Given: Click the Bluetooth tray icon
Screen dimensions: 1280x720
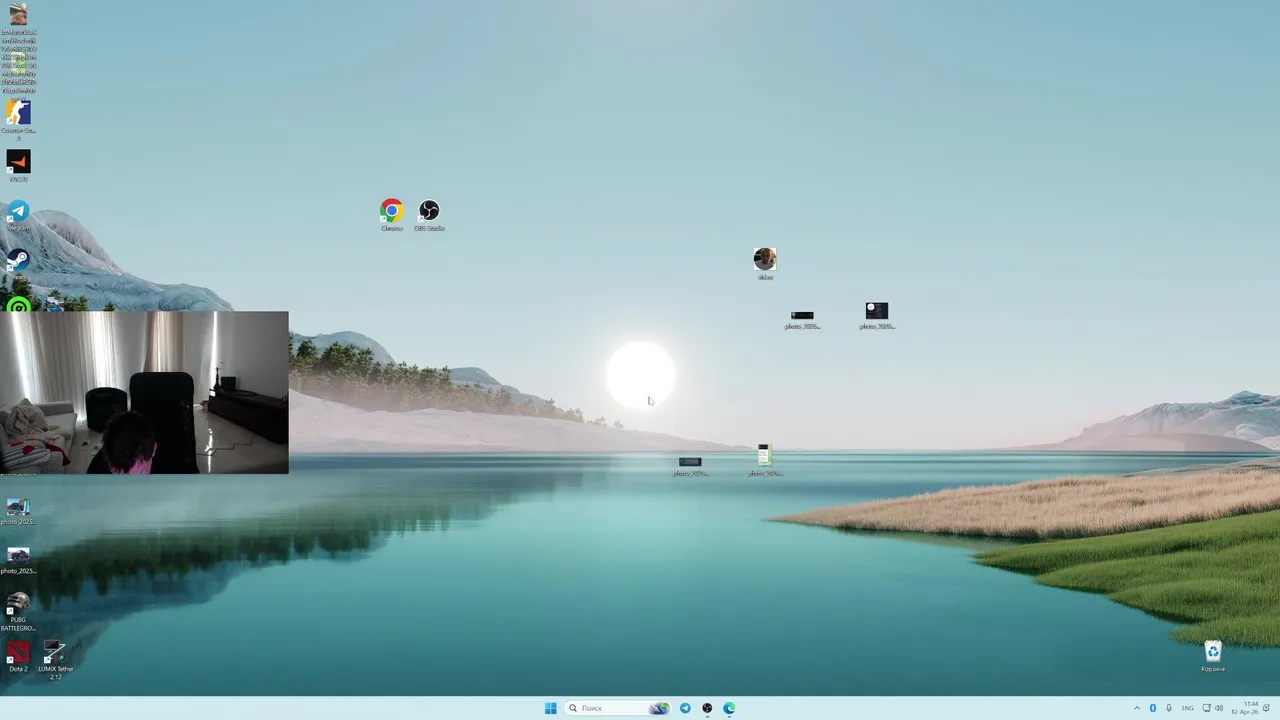Looking at the screenshot, I should (1153, 708).
